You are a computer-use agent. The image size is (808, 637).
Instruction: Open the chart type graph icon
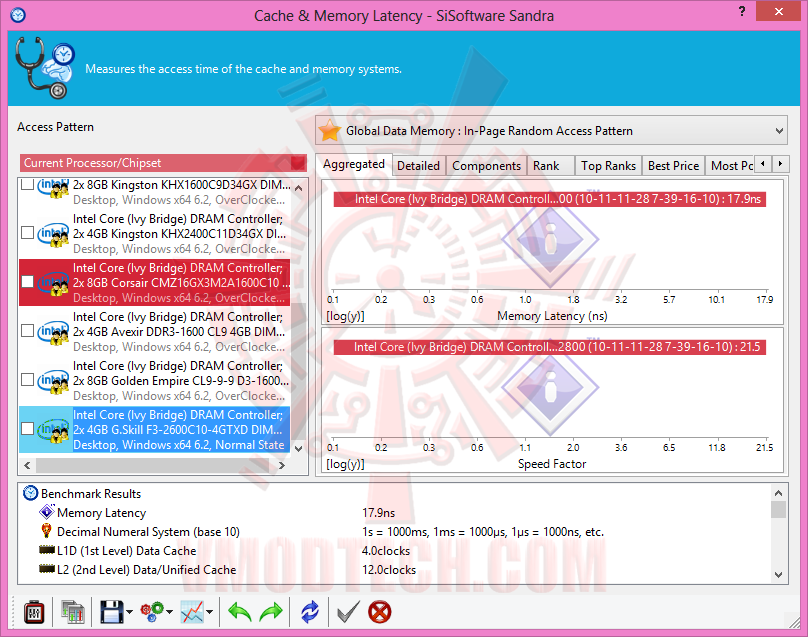click(192, 612)
